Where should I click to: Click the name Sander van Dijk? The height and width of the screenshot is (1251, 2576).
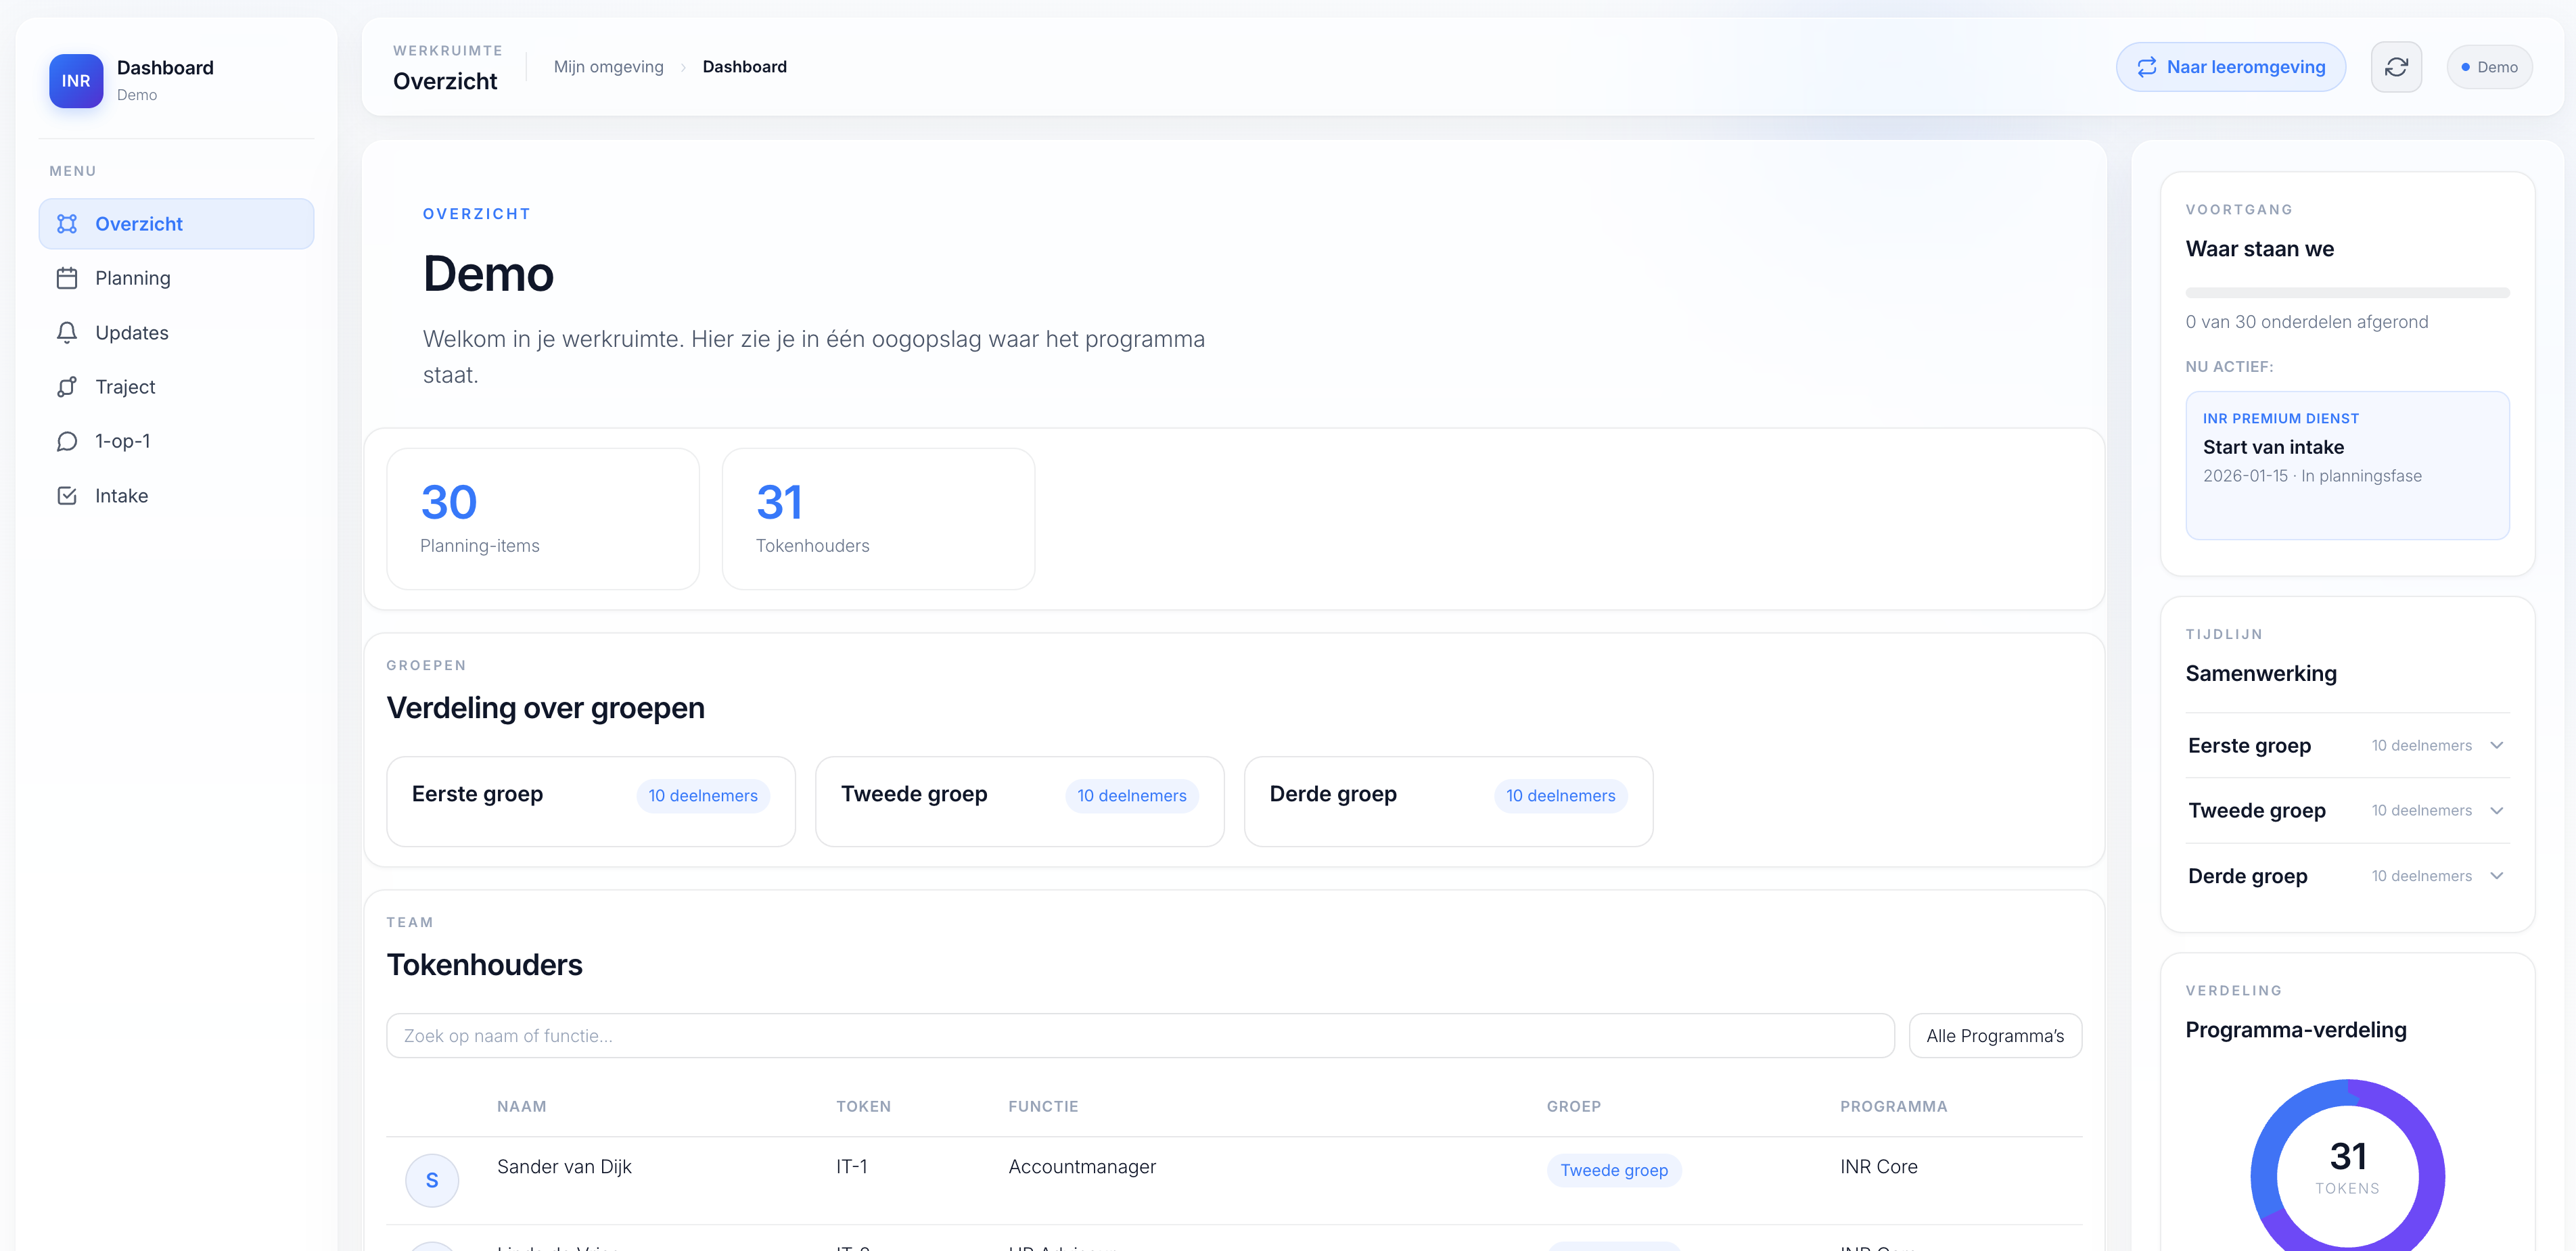tap(564, 1166)
